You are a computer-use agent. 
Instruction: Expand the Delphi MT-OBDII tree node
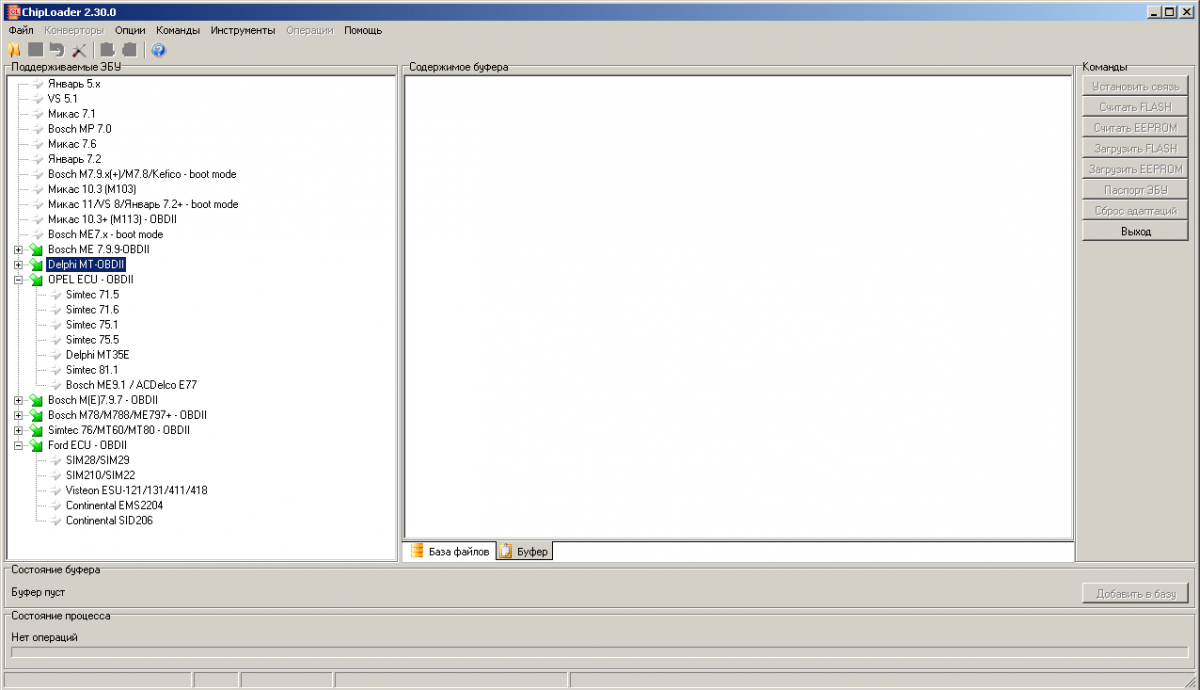point(19,264)
